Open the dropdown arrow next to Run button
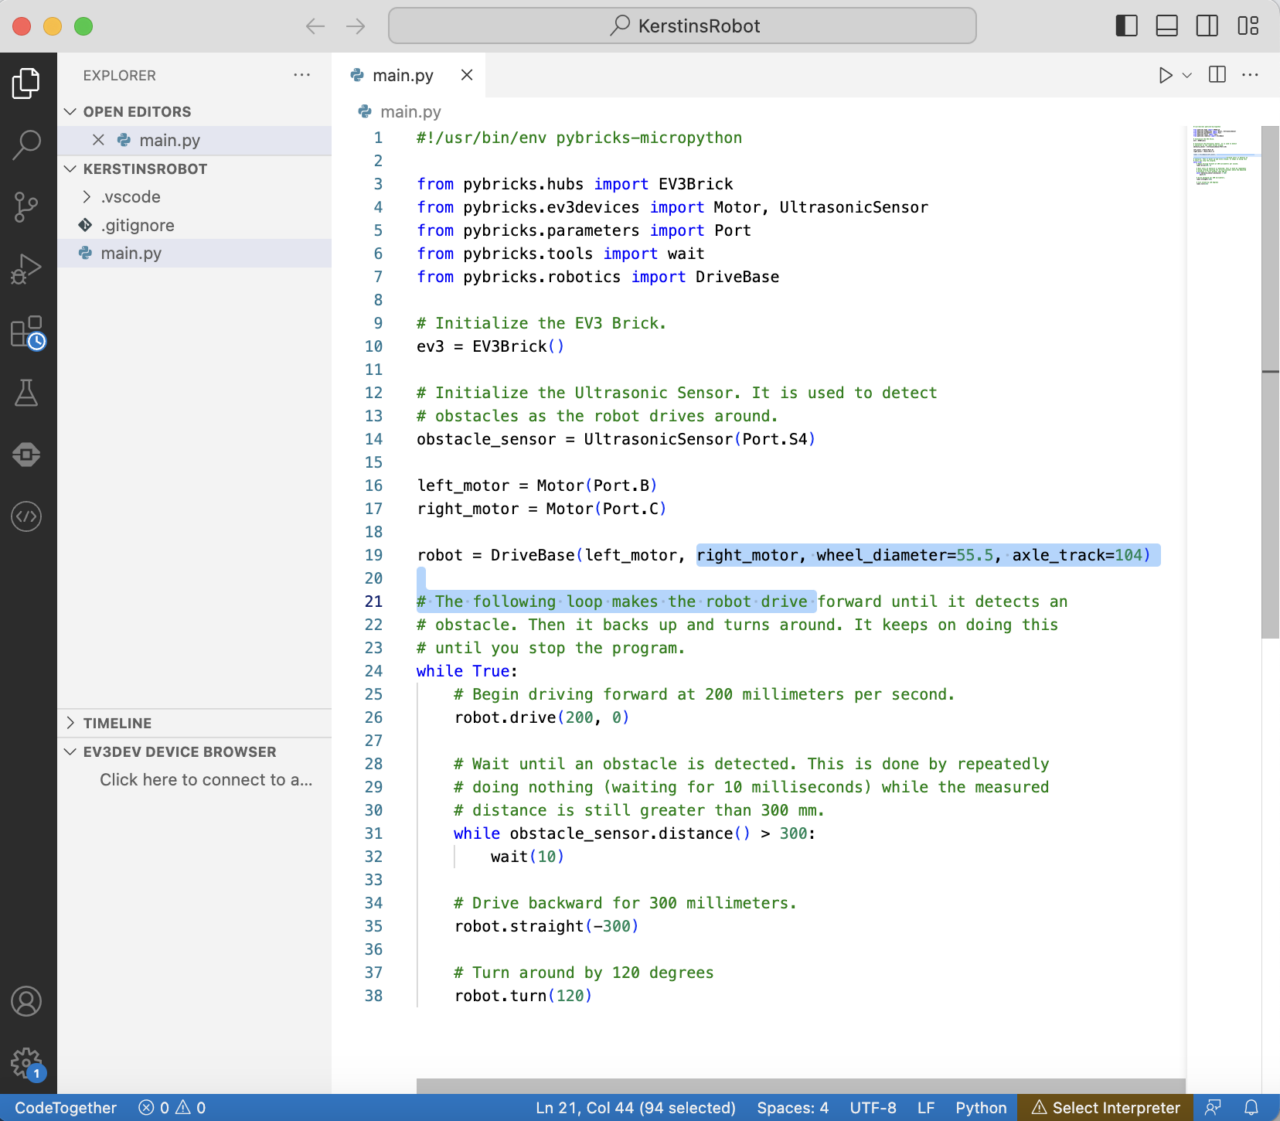This screenshot has height=1121, width=1280. [x=1187, y=75]
